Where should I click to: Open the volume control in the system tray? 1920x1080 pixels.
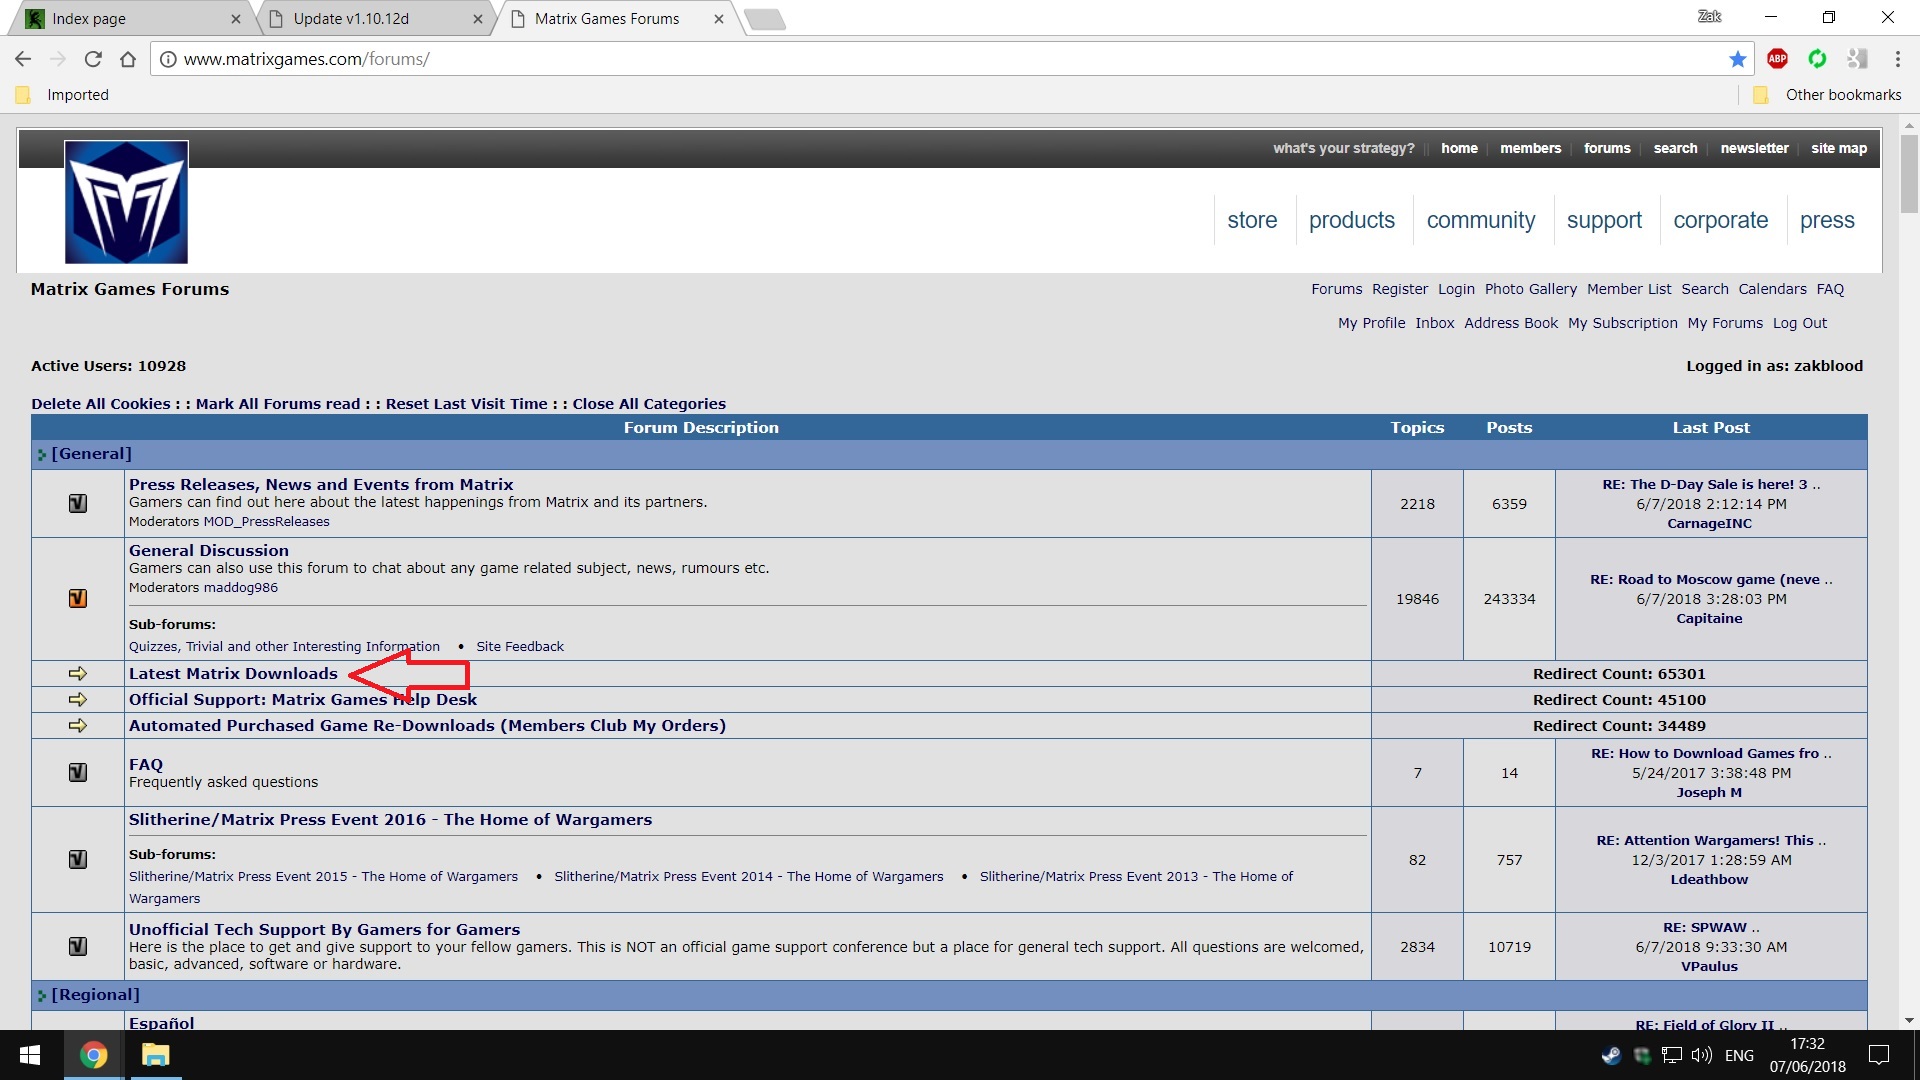pyautogui.click(x=1701, y=1055)
